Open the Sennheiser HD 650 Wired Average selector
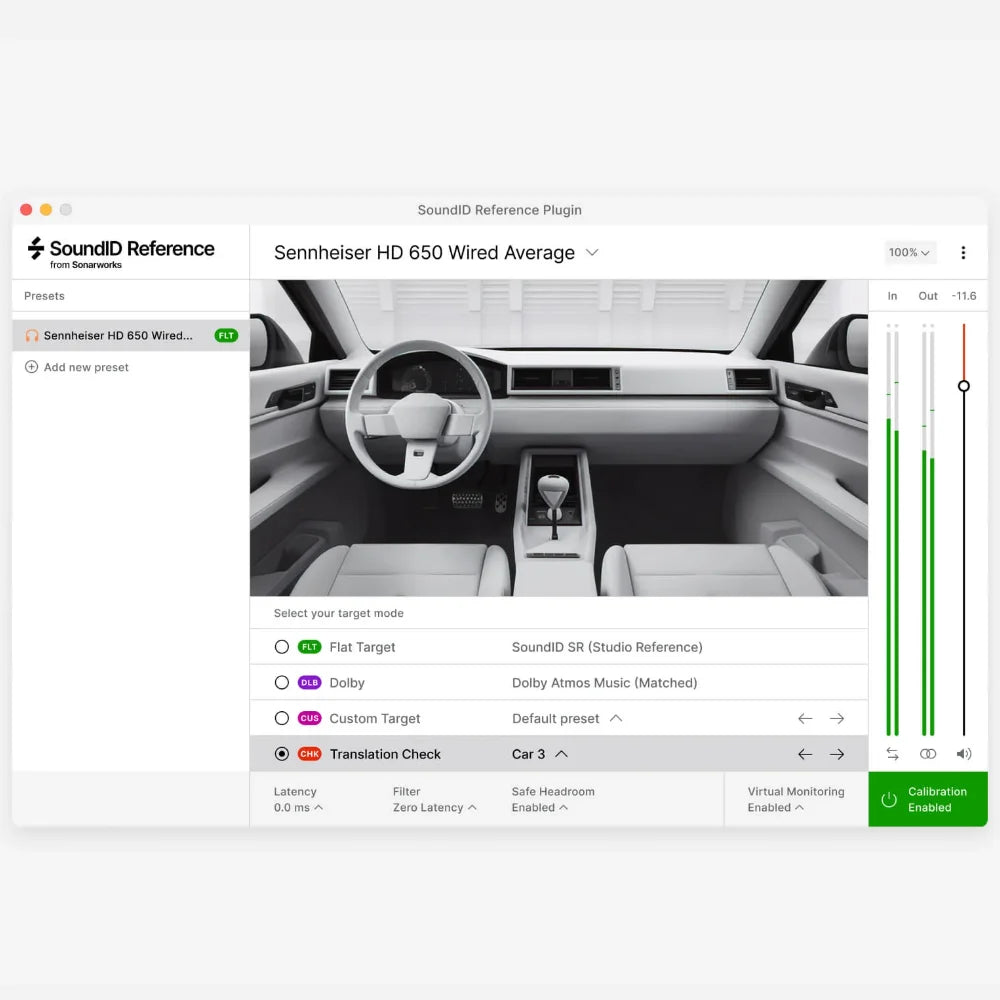 click(x=436, y=253)
